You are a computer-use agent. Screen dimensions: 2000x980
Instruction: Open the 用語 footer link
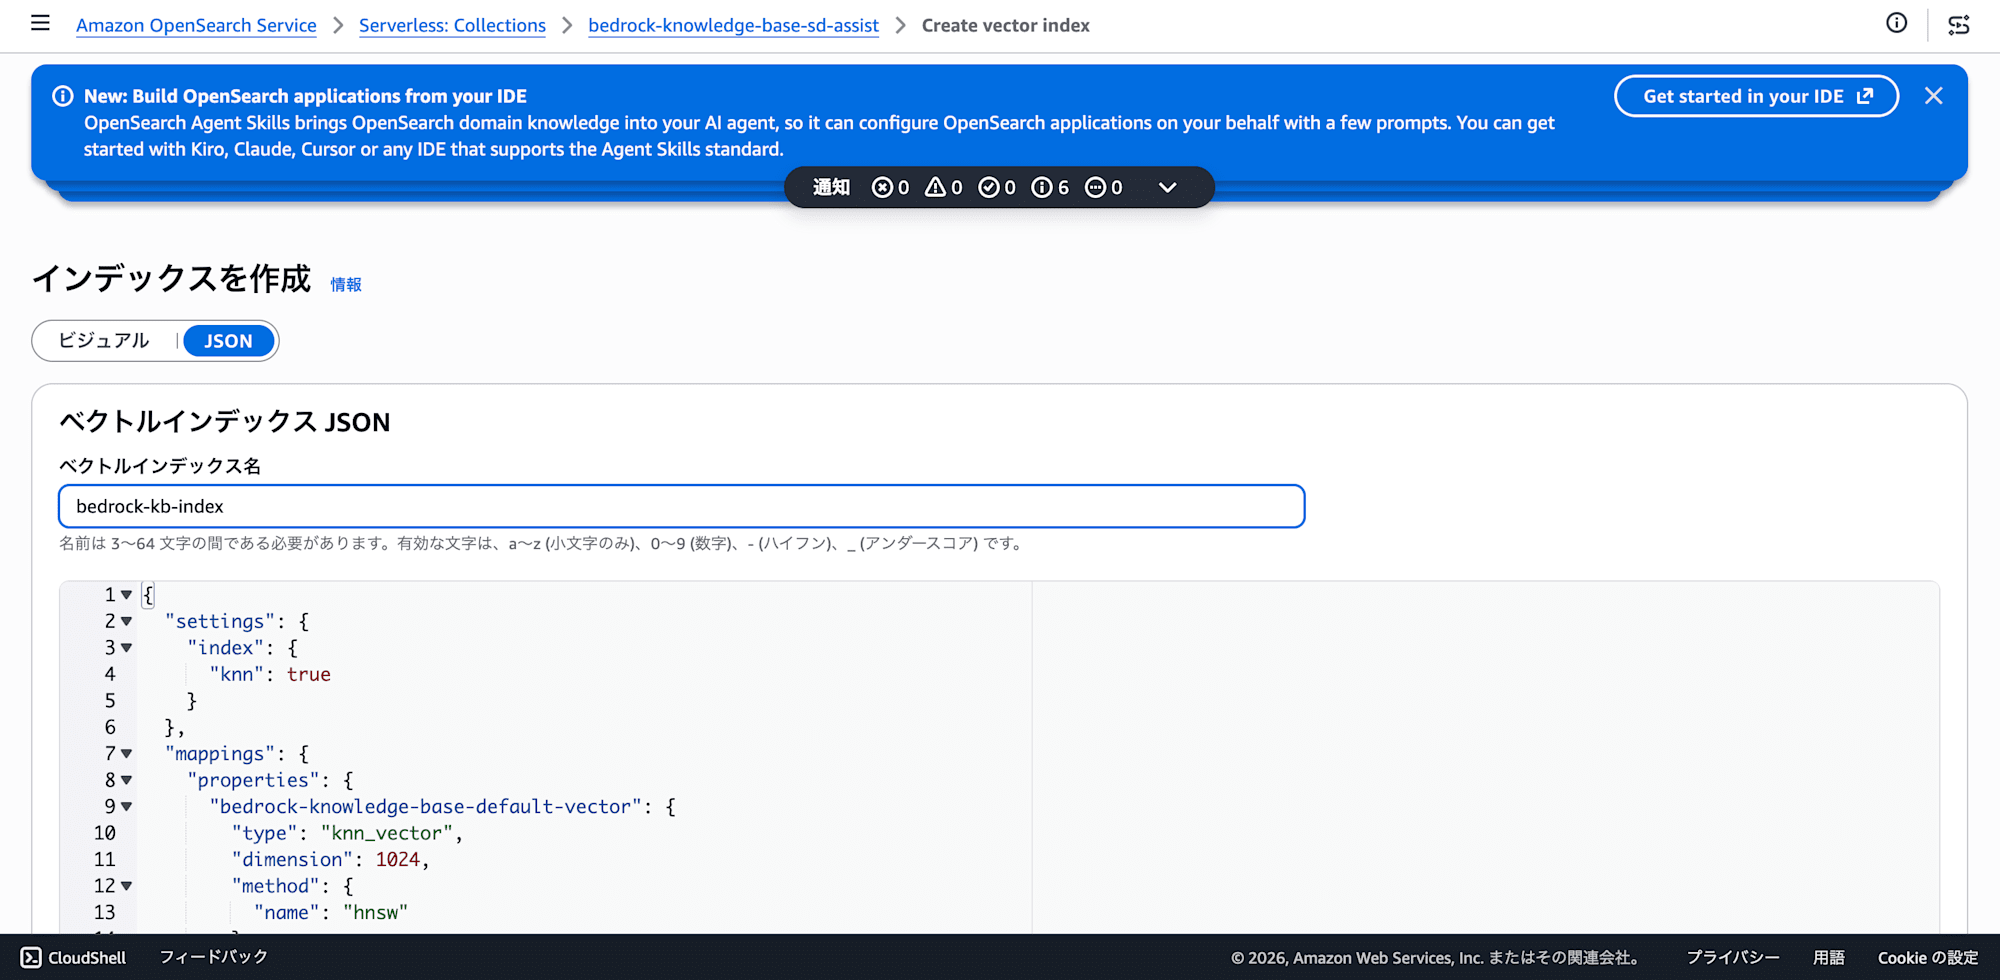pyautogui.click(x=1829, y=957)
